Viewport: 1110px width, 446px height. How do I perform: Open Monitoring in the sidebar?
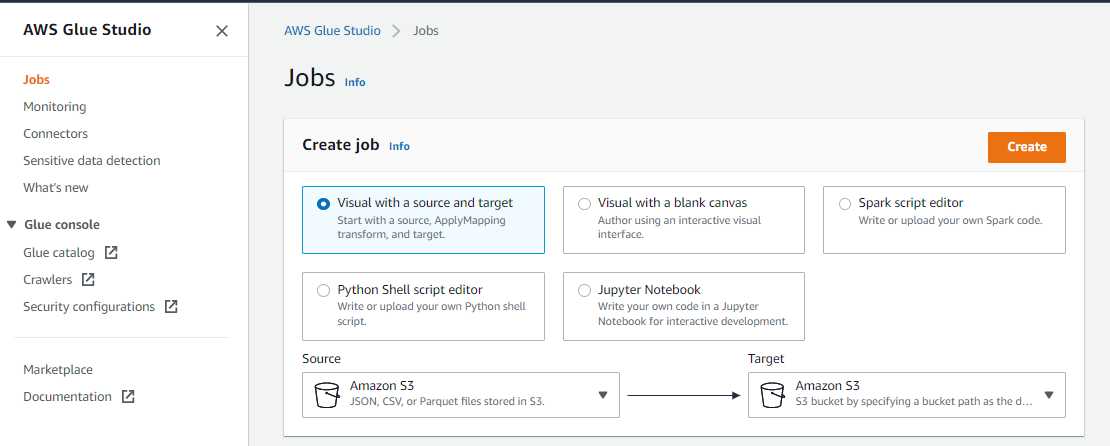tap(55, 107)
